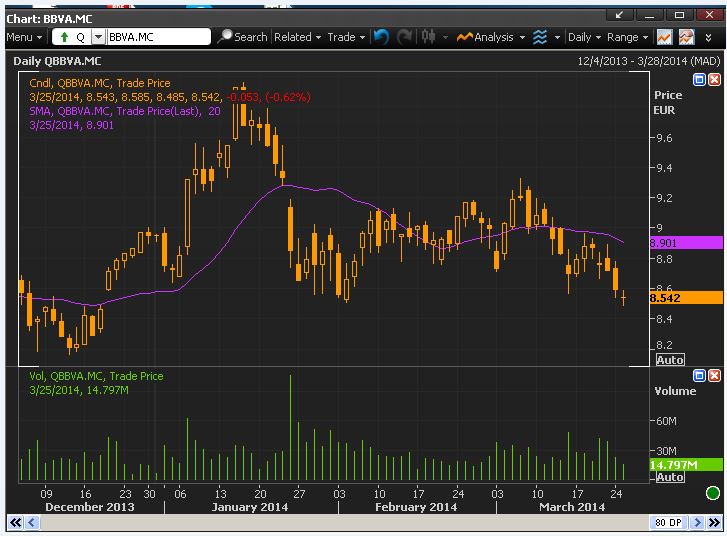
Task: Open the Related menu
Action: (297, 37)
